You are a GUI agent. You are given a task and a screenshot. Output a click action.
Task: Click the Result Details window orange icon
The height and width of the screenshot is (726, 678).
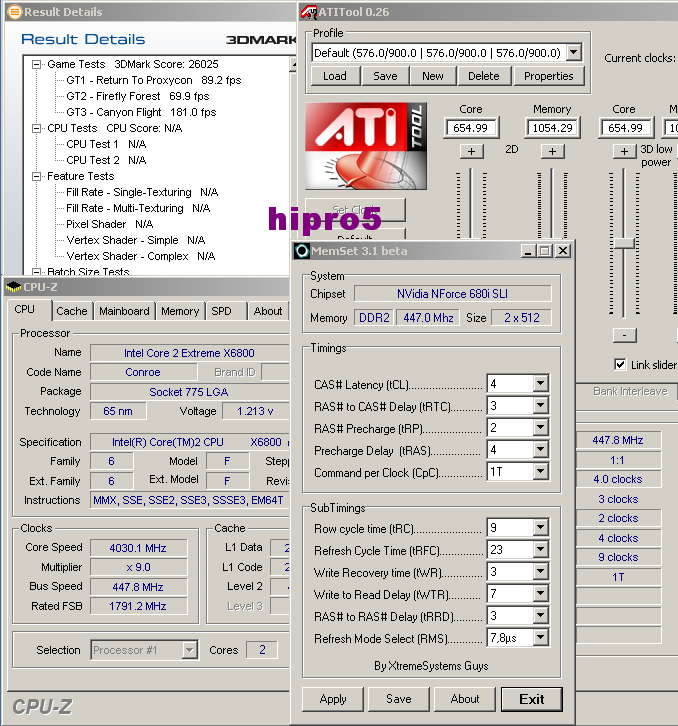pyautogui.click(x=15, y=12)
